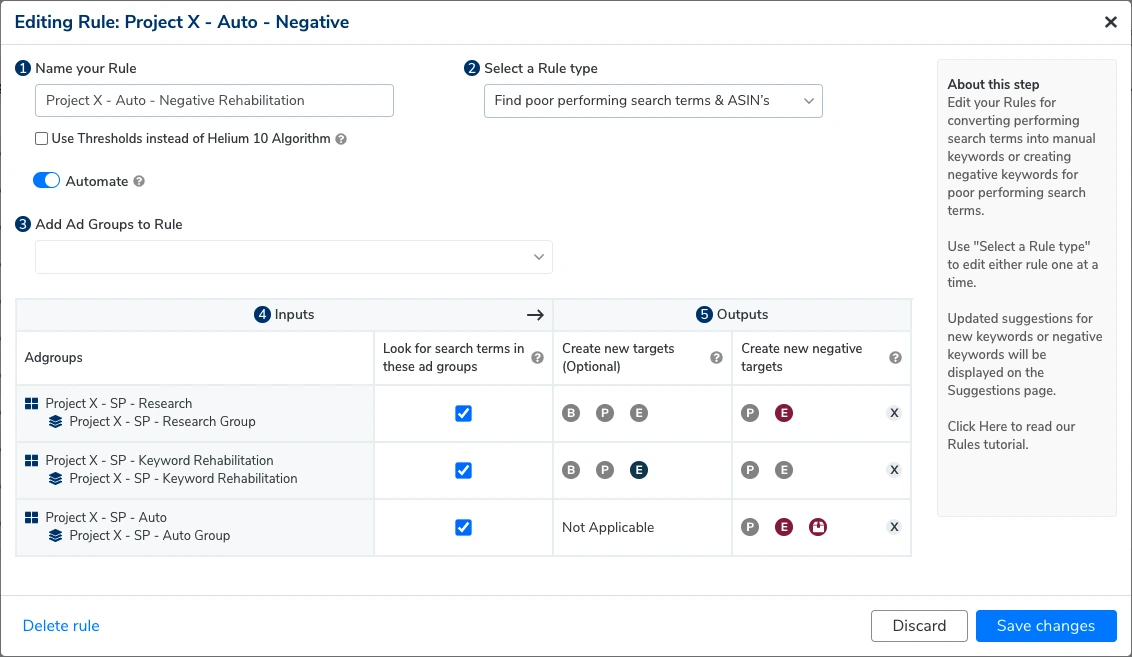Viewport: 1132px width, 657px height.
Task: Select Exact new target for Keyword Rehabilitation
Action: [639, 470]
